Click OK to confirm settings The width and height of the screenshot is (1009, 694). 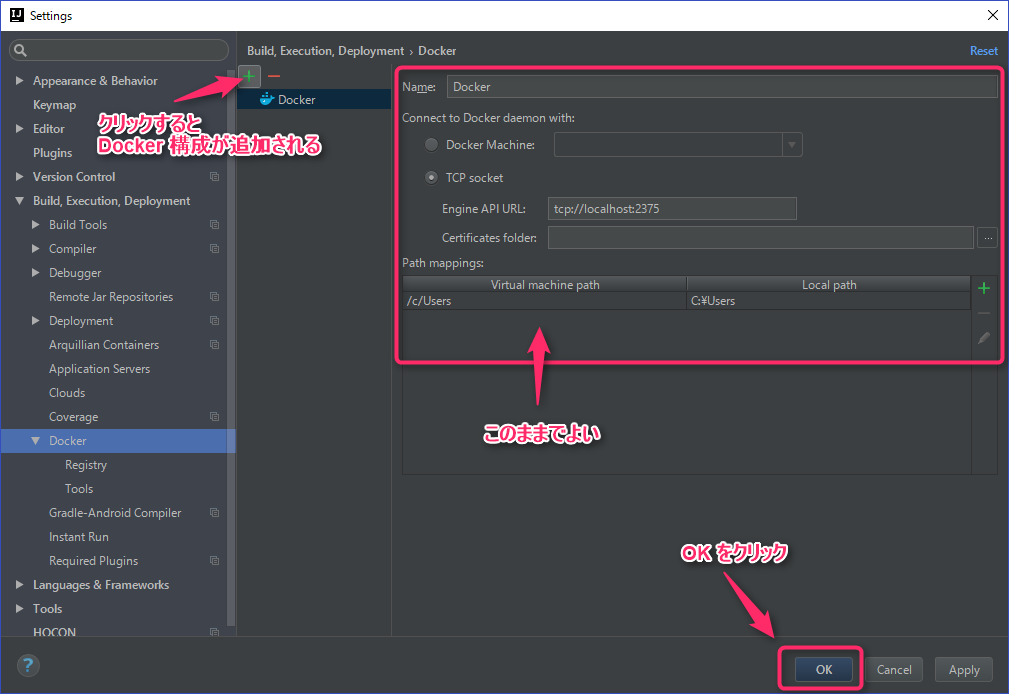tap(824, 670)
